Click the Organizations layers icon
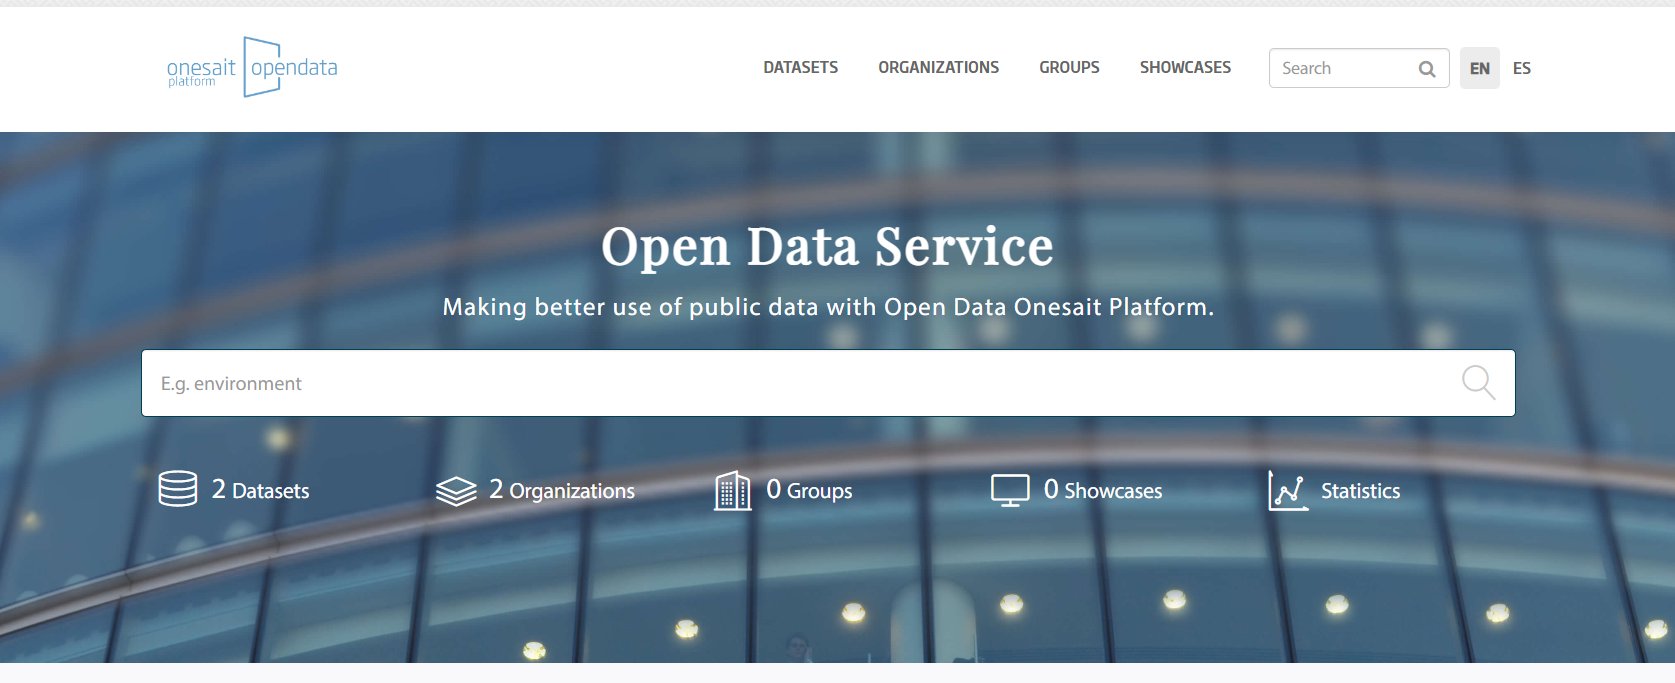 (x=456, y=491)
